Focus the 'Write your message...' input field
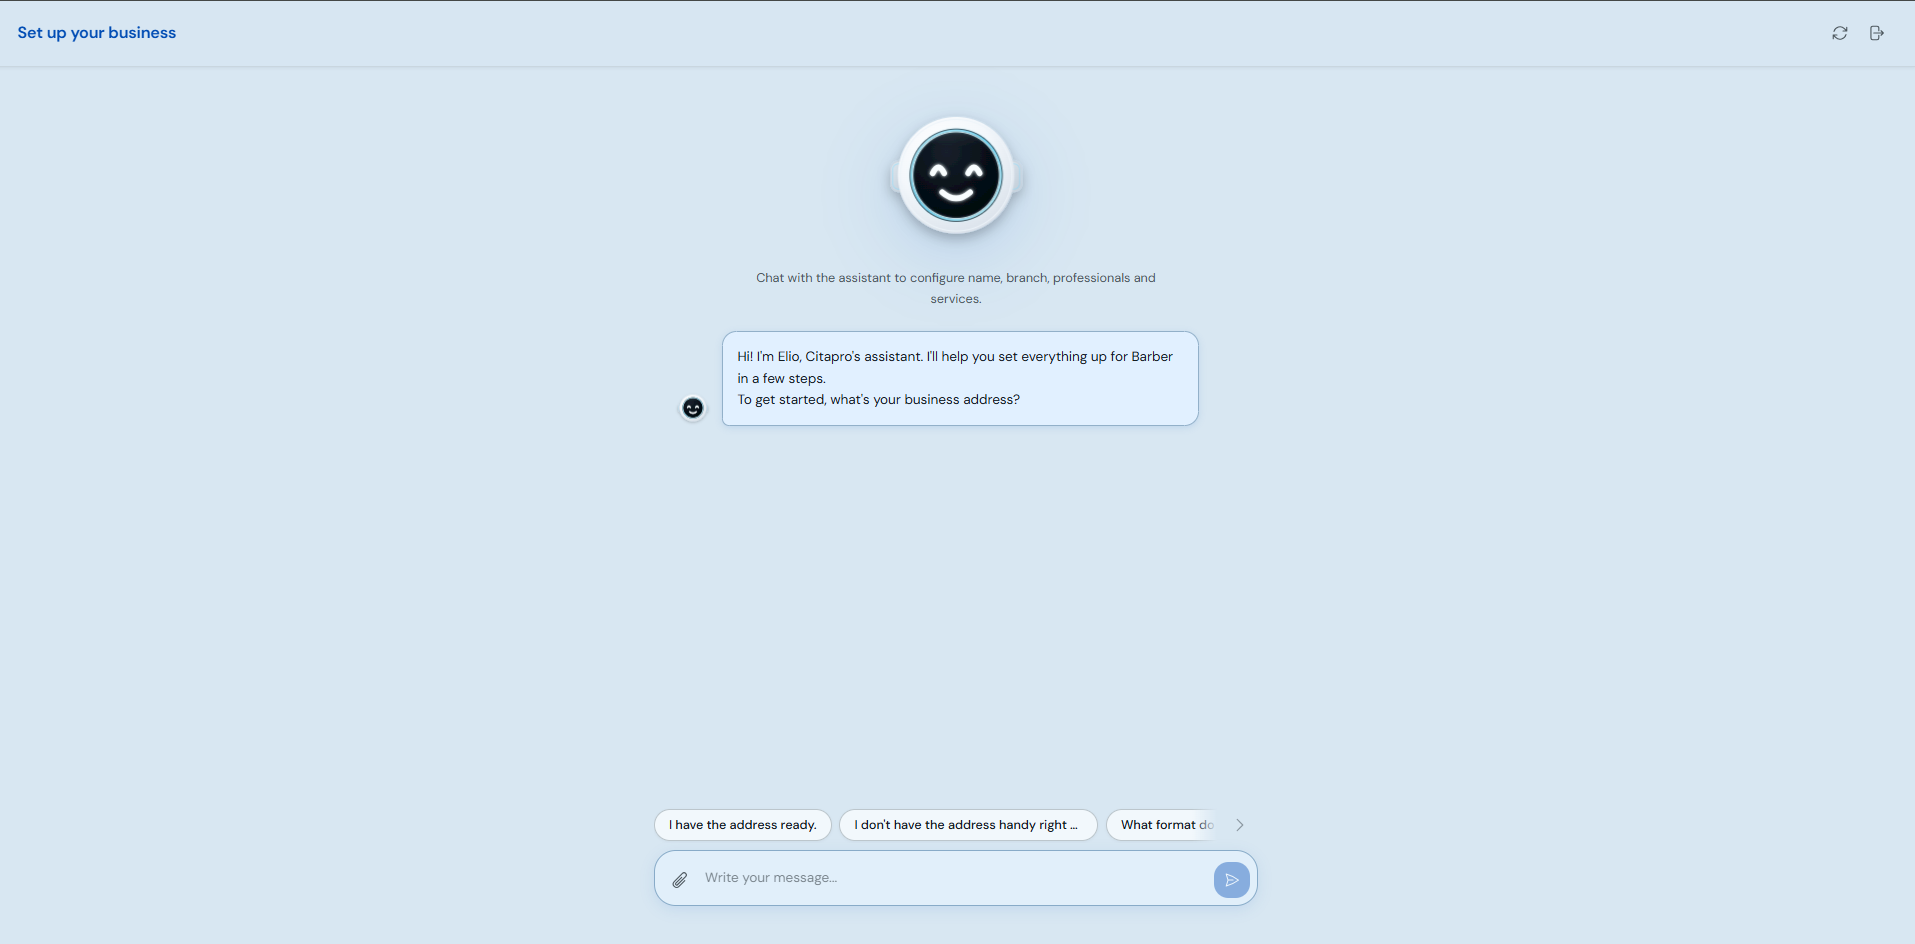The height and width of the screenshot is (944, 1915). pos(955,878)
